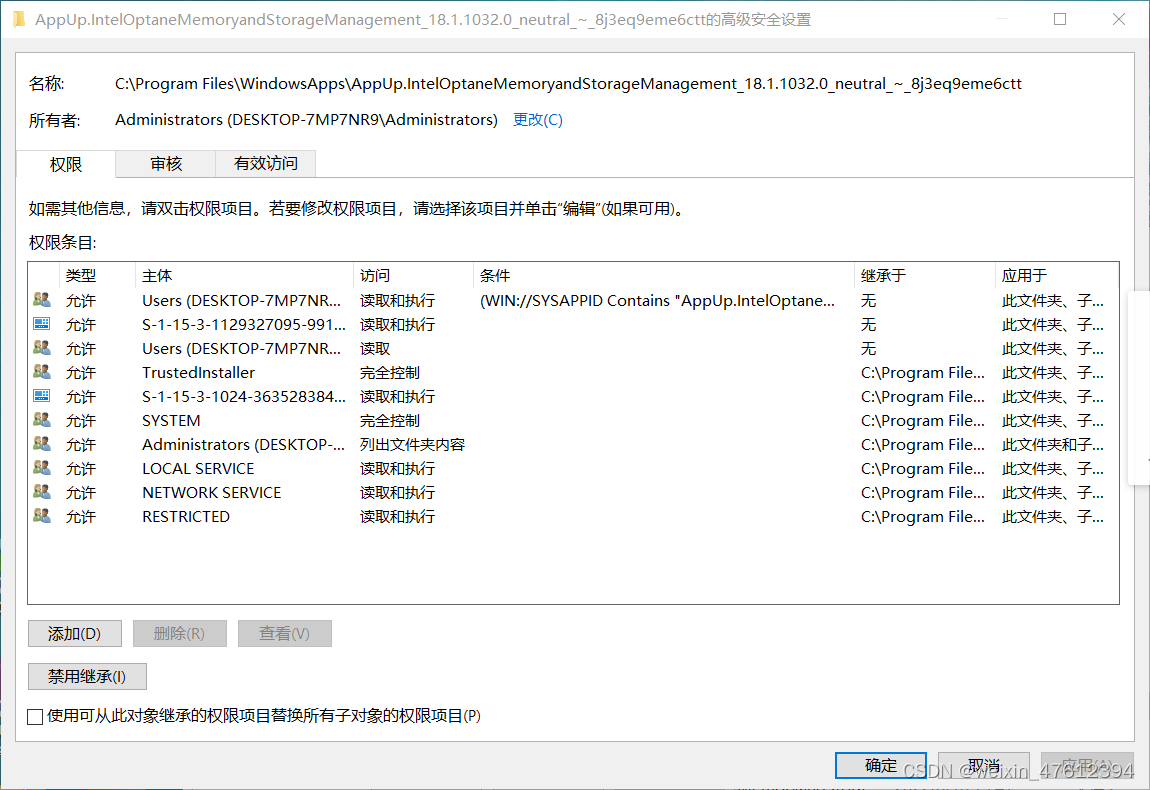Select the NETWORK SERVICE entry
The image size is (1150, 790).
click(x=573, y=493)
